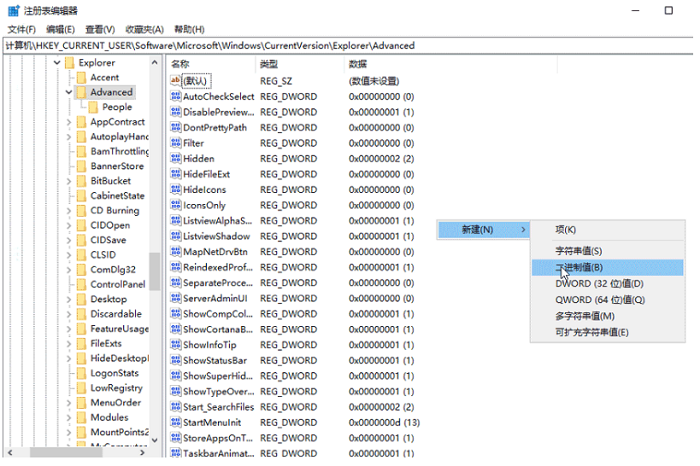Select the Desktop key folder icon

point(80,299)
